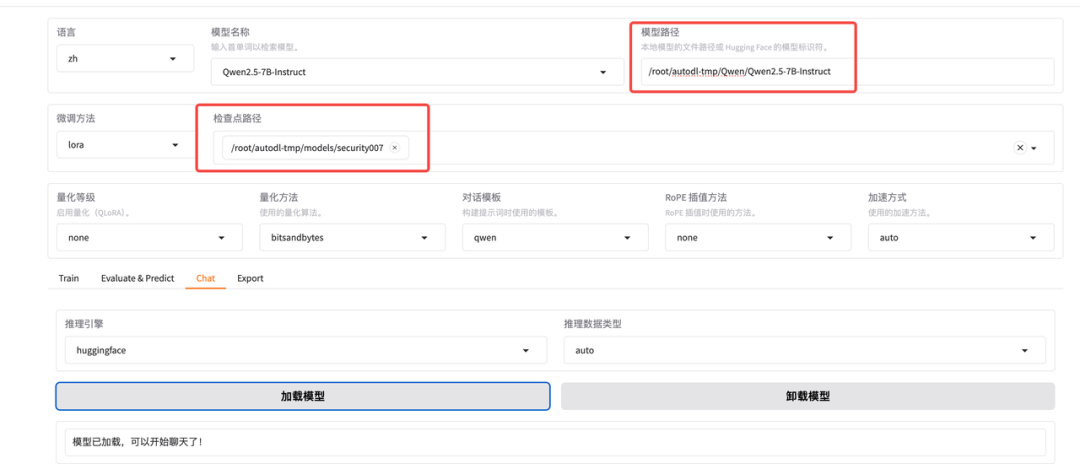Open the 微调方法 lora dropdown
1080x469 pixels.
click(x=125, y=145)
